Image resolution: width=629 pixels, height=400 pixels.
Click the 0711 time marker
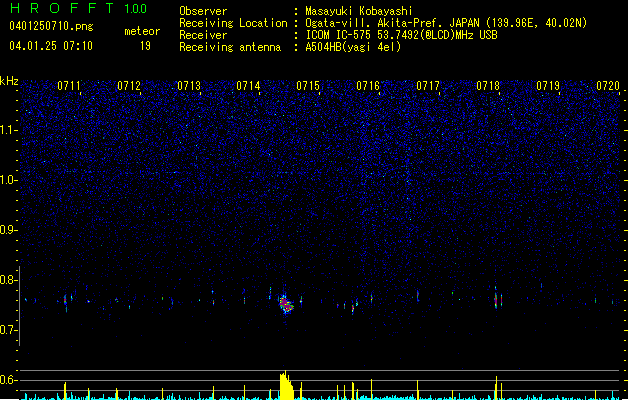point(69,86)
